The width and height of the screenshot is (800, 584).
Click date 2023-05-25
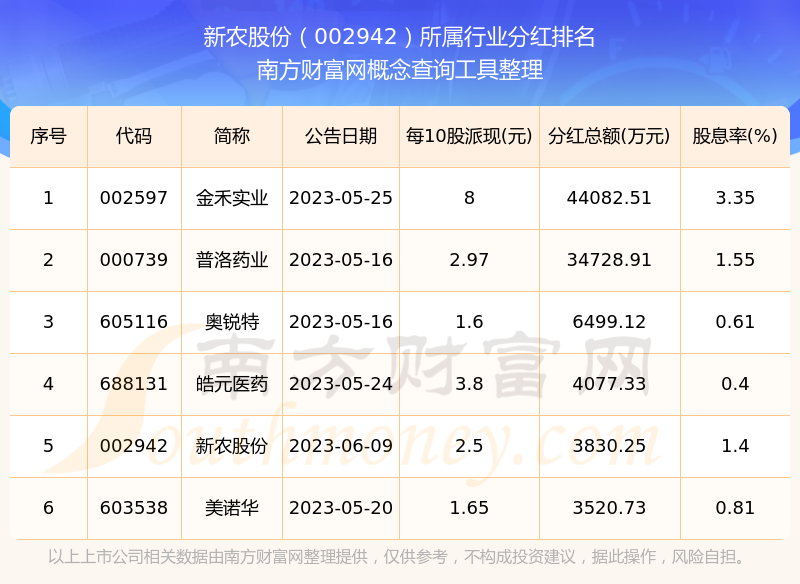[x=341, y=198]
